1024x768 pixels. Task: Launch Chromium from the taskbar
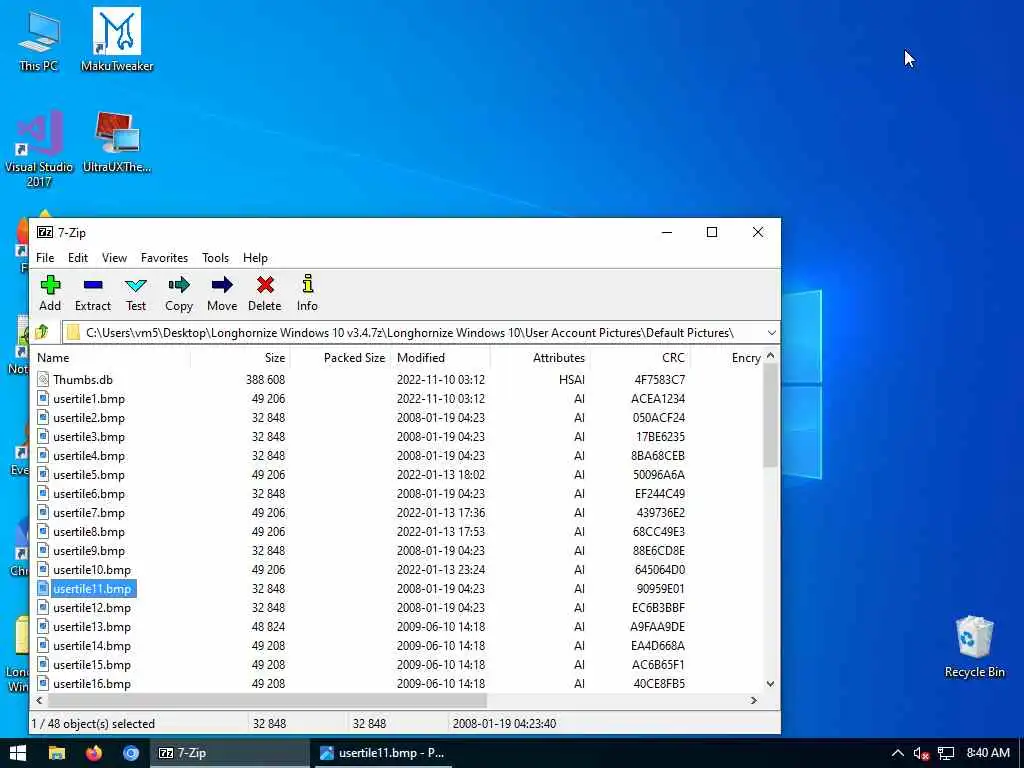[x=131, y=753]
